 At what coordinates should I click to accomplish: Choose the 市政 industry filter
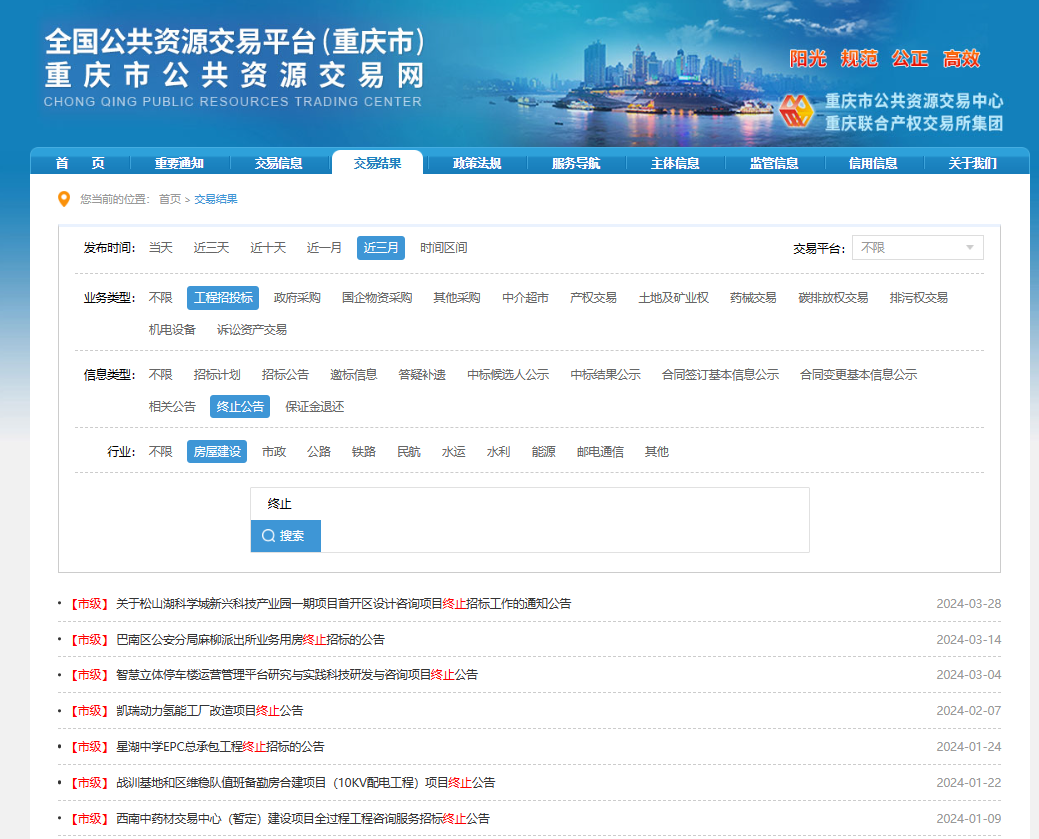point(273,451)
